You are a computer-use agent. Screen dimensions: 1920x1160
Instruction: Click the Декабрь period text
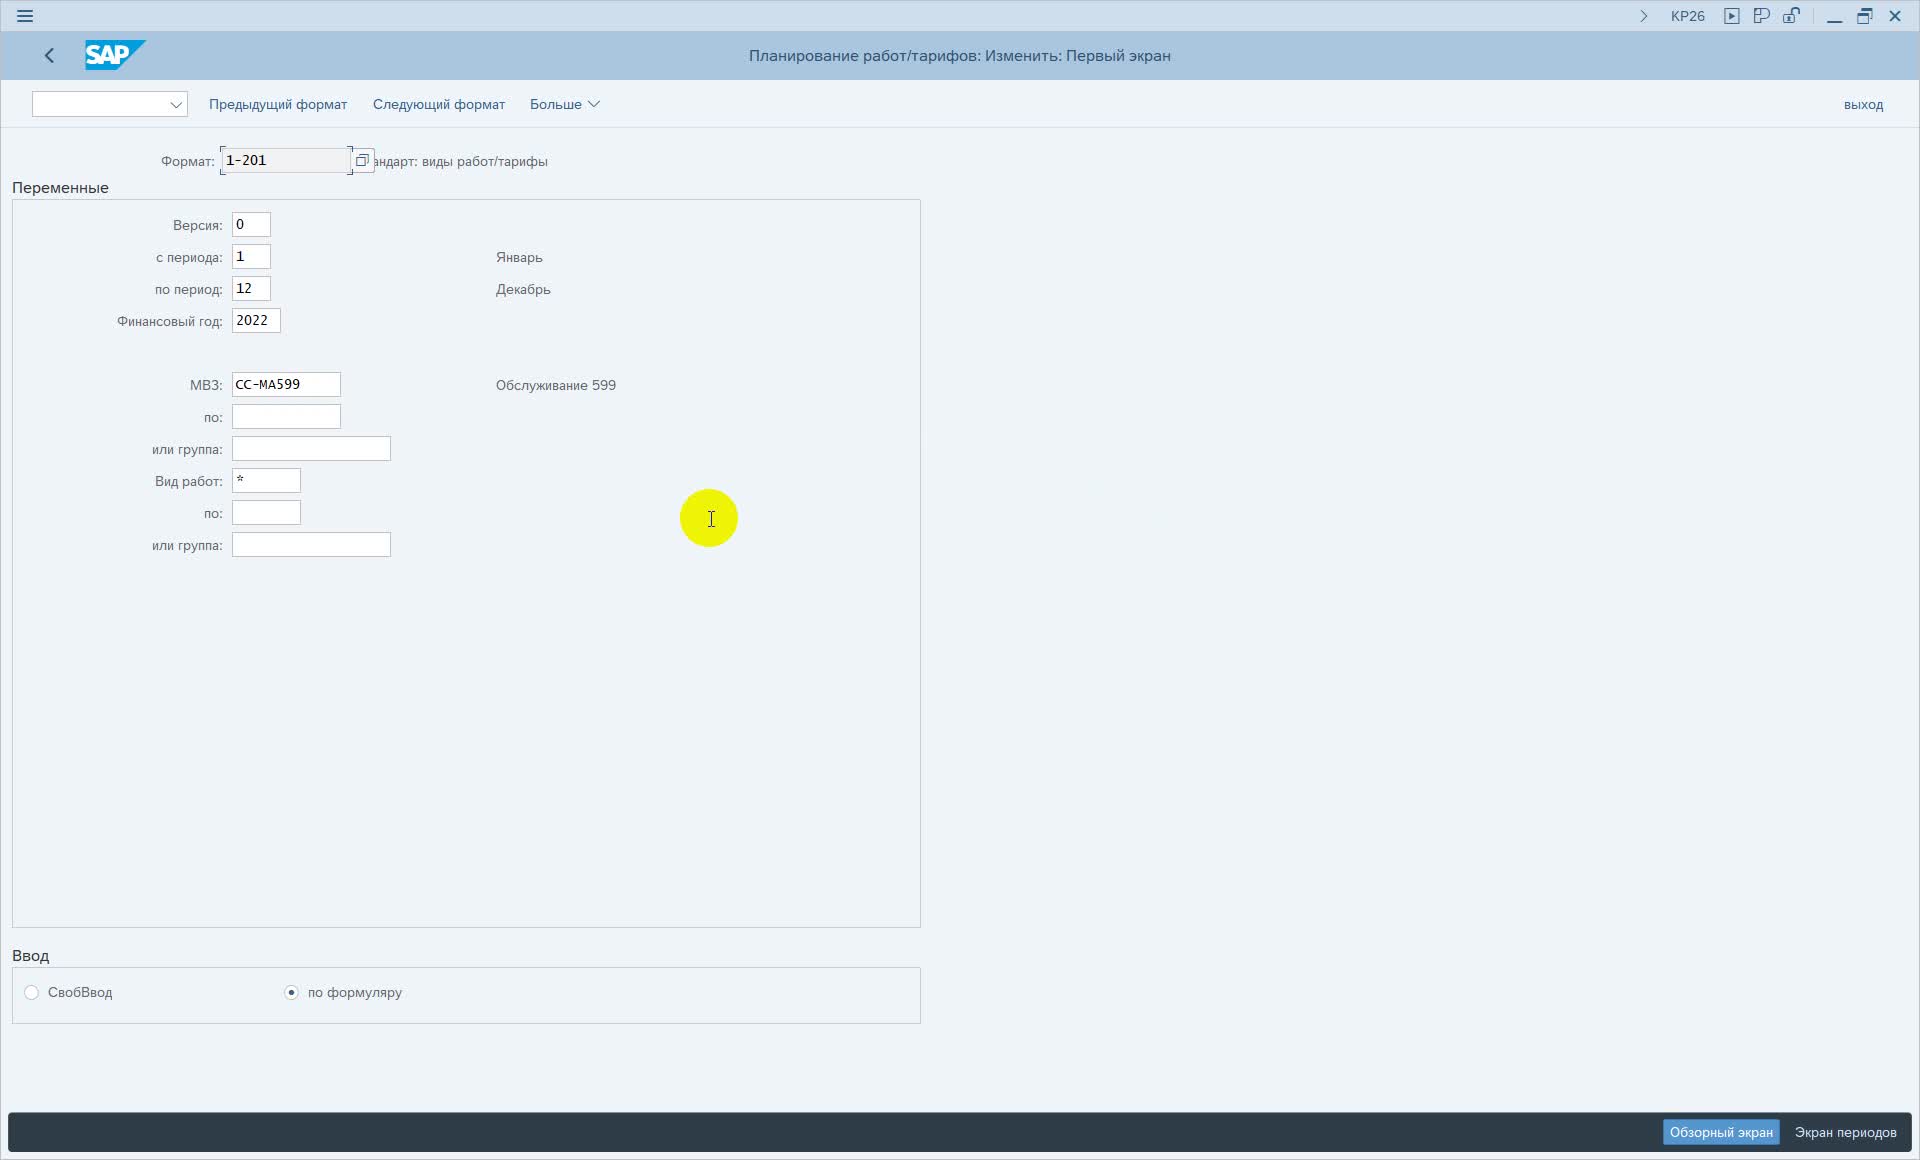(523, 289)
